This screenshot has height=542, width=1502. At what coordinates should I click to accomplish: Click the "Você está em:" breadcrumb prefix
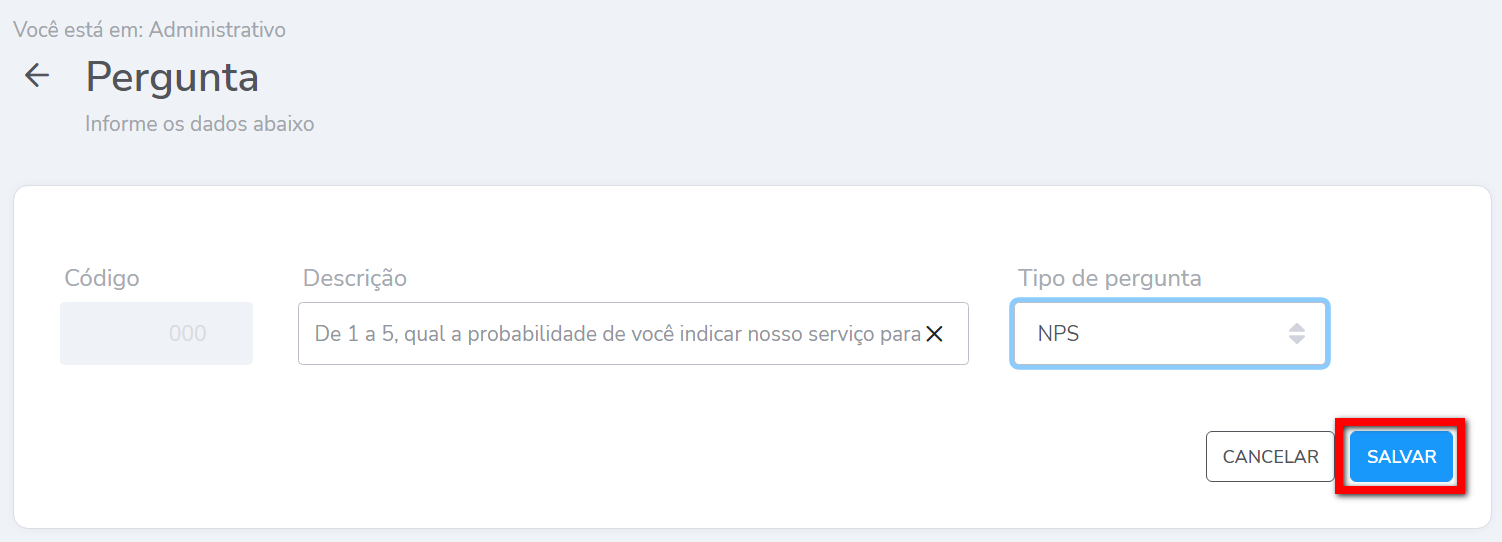point(79,30)
